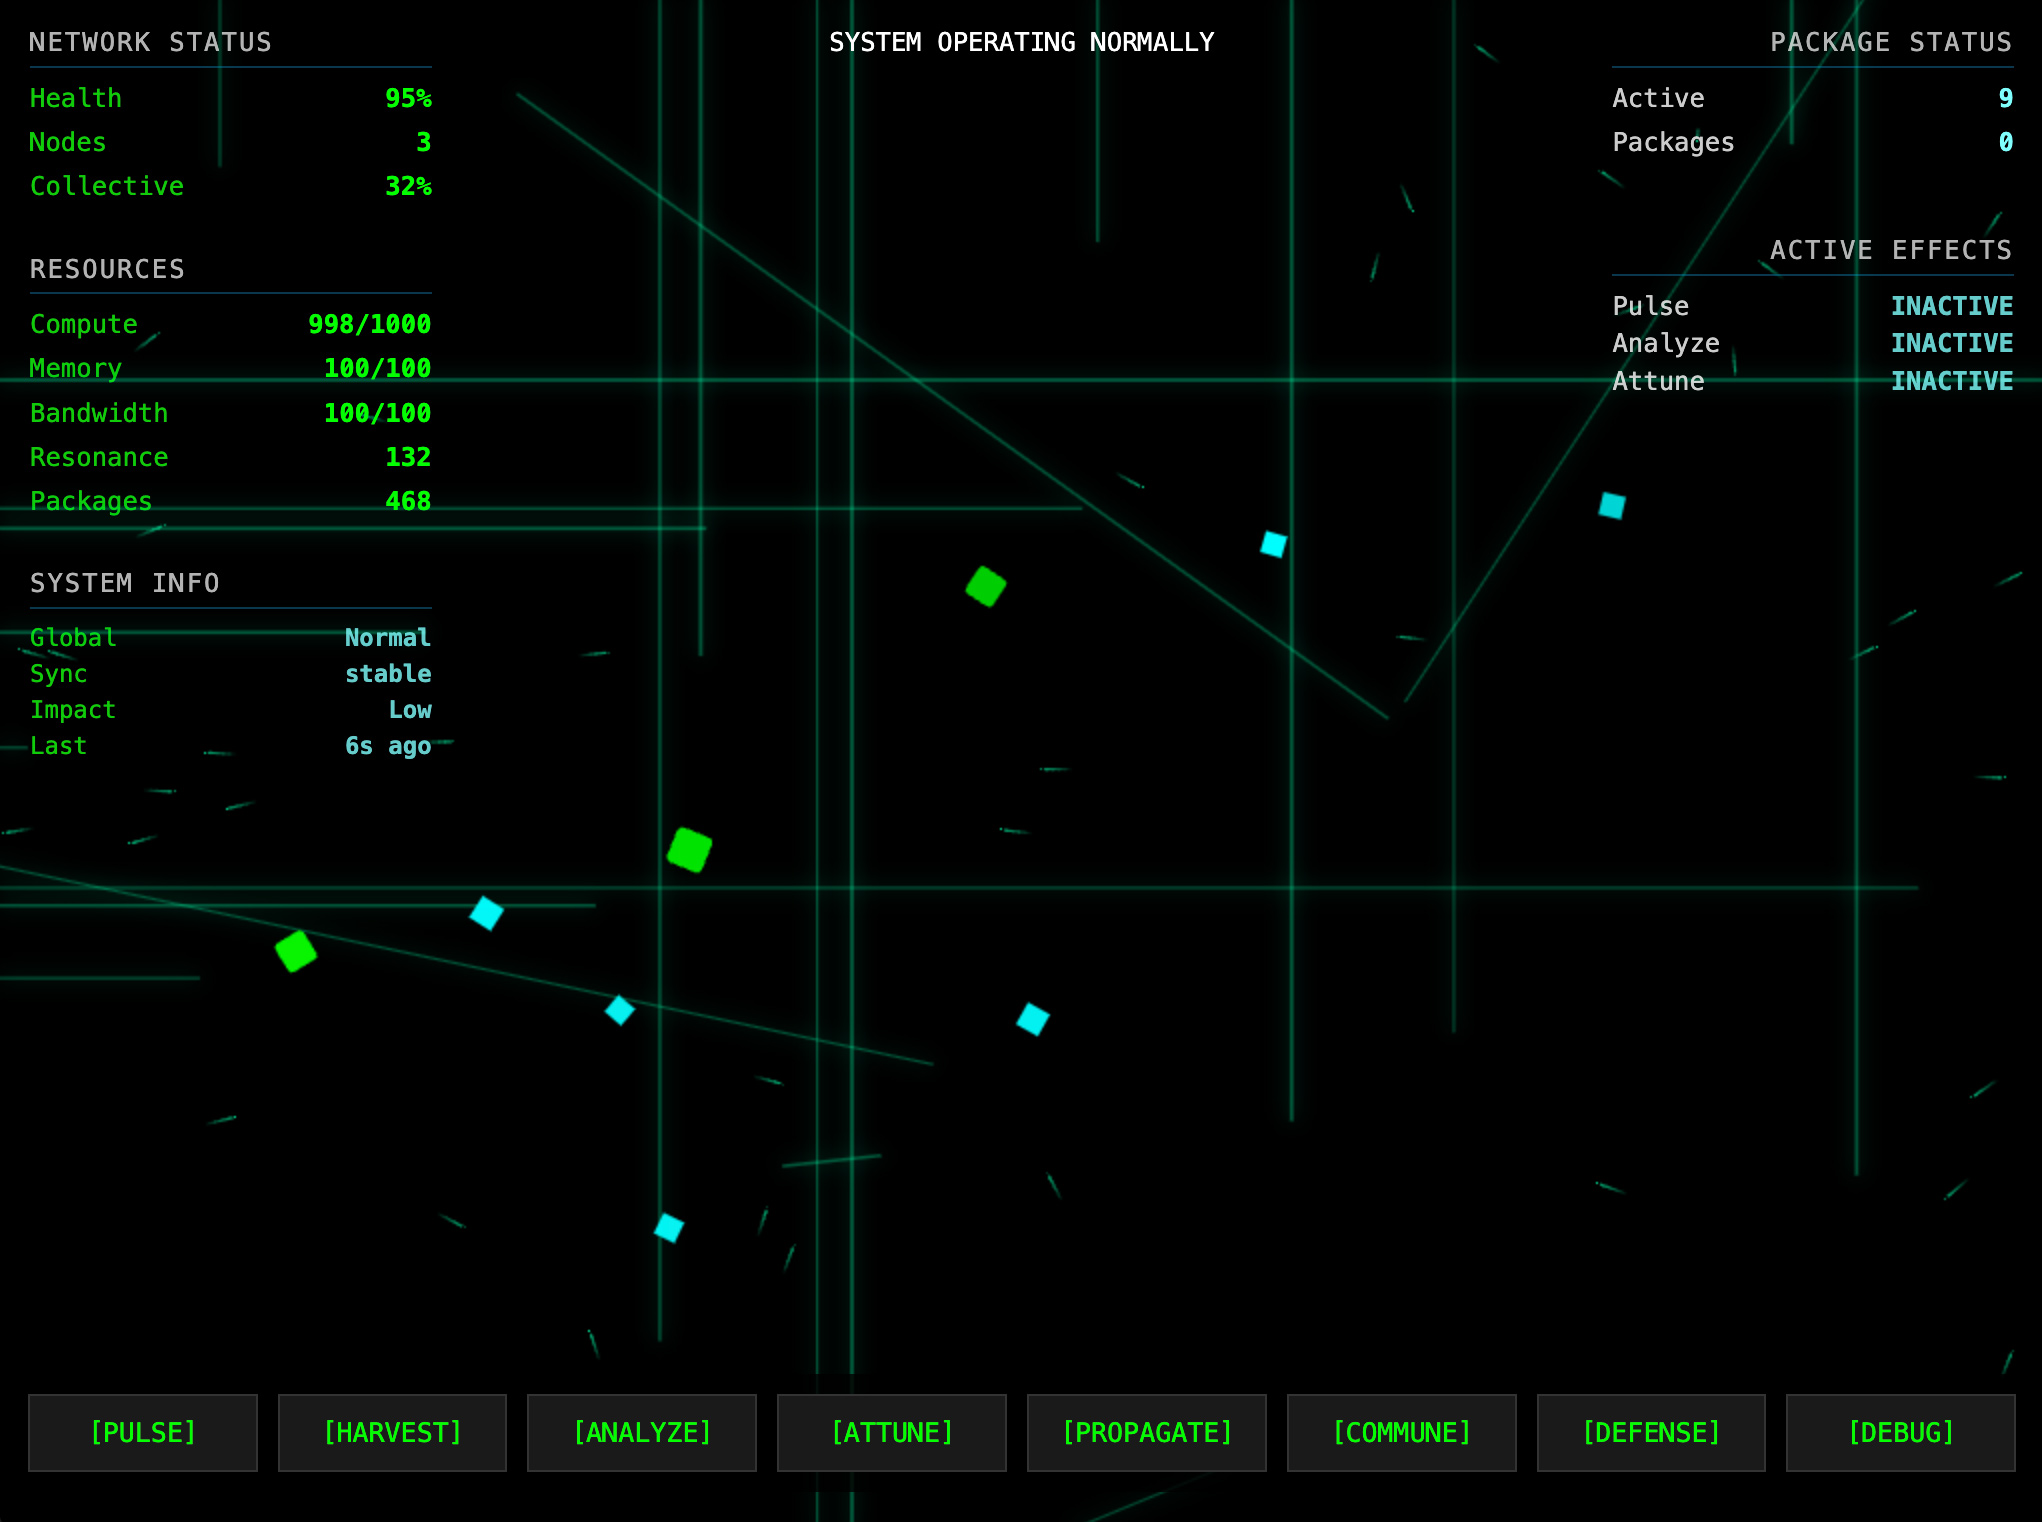The height and width of the screenshot is (1522, 2042).
Task: Click the SYSTEM OPERATING NORMALLY status message
Action: (1021, 42)
